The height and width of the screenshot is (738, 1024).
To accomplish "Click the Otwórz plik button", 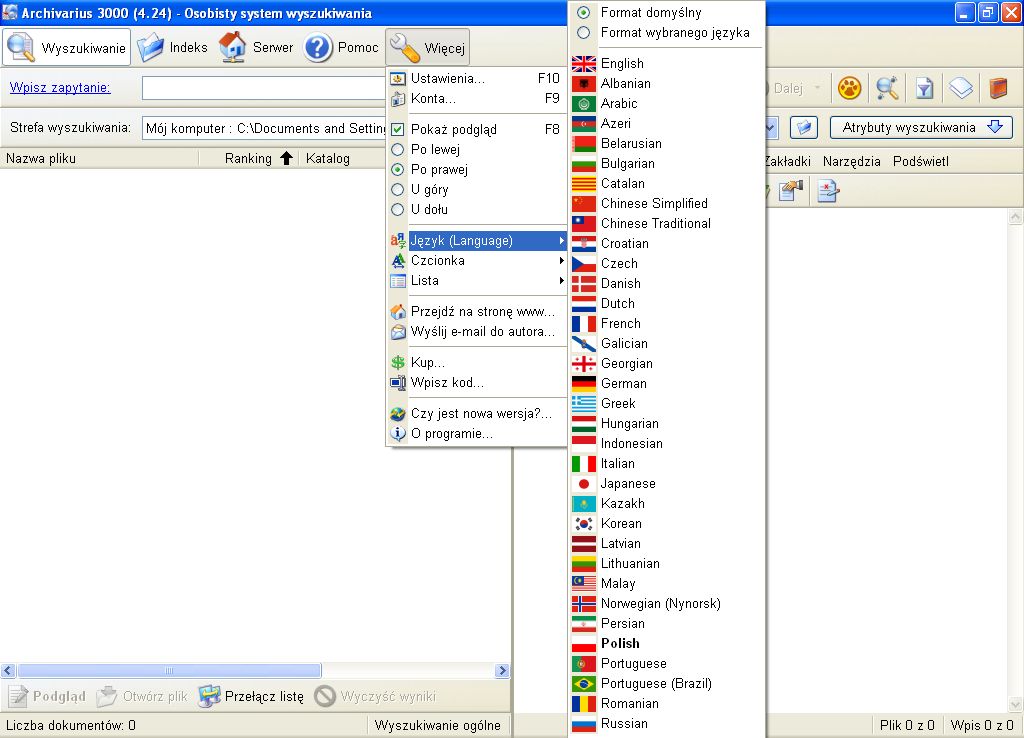I will 142,696.
